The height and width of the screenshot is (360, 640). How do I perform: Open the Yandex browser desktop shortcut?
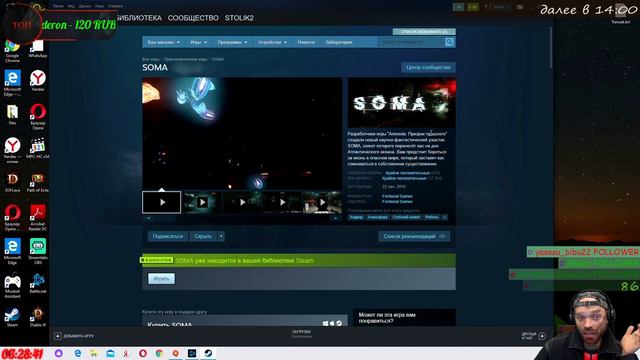pyautogui.click(x=38, y=80)
